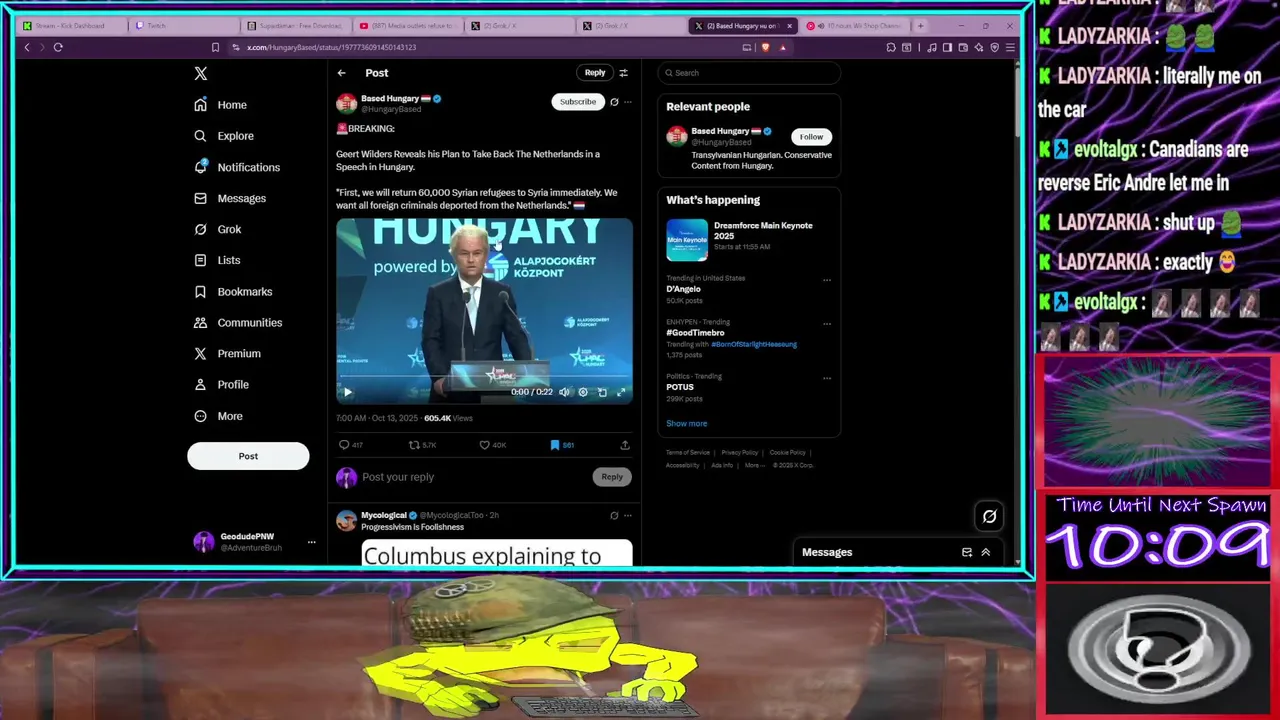This screenshot has height=720, width=1280.
Task: Click the X search field
Action: click(749, 73)
